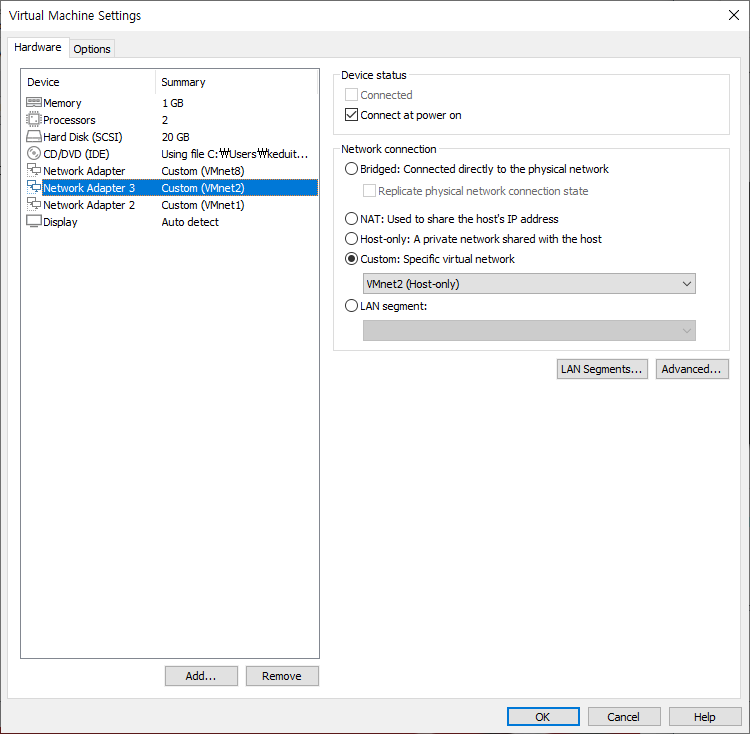Select the LAN segment radio button
Screen dimensions: 750x734
tap(351, 306)
